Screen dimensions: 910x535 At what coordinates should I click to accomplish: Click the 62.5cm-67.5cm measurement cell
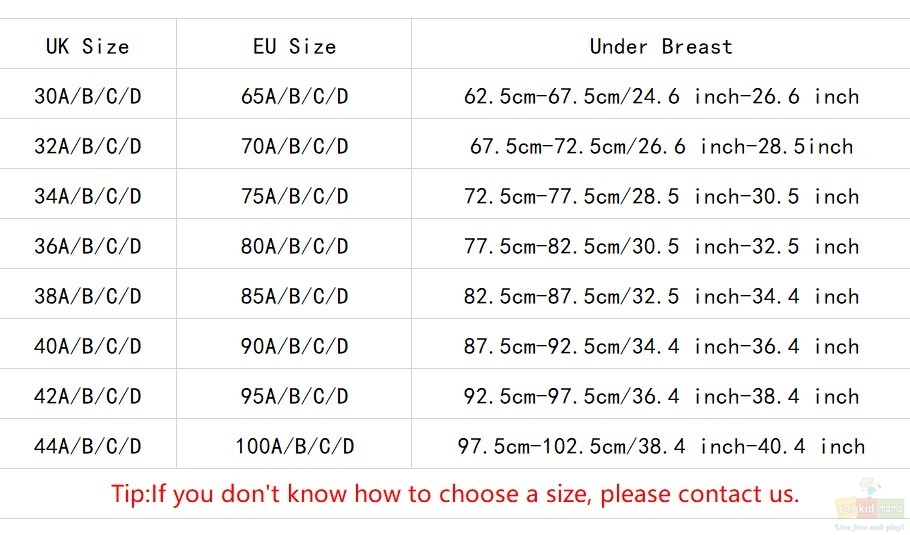pyautogui.click(x=661, y=96)
